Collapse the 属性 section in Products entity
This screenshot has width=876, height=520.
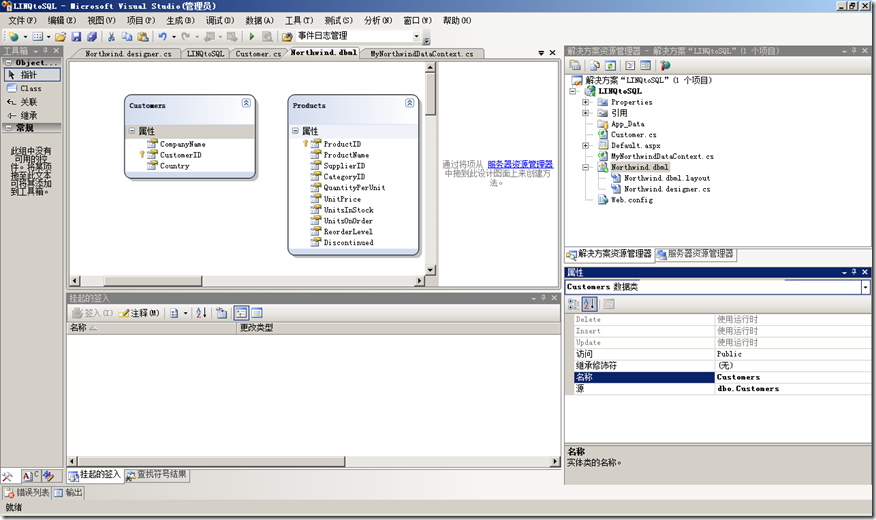click(x=296, y=131)
